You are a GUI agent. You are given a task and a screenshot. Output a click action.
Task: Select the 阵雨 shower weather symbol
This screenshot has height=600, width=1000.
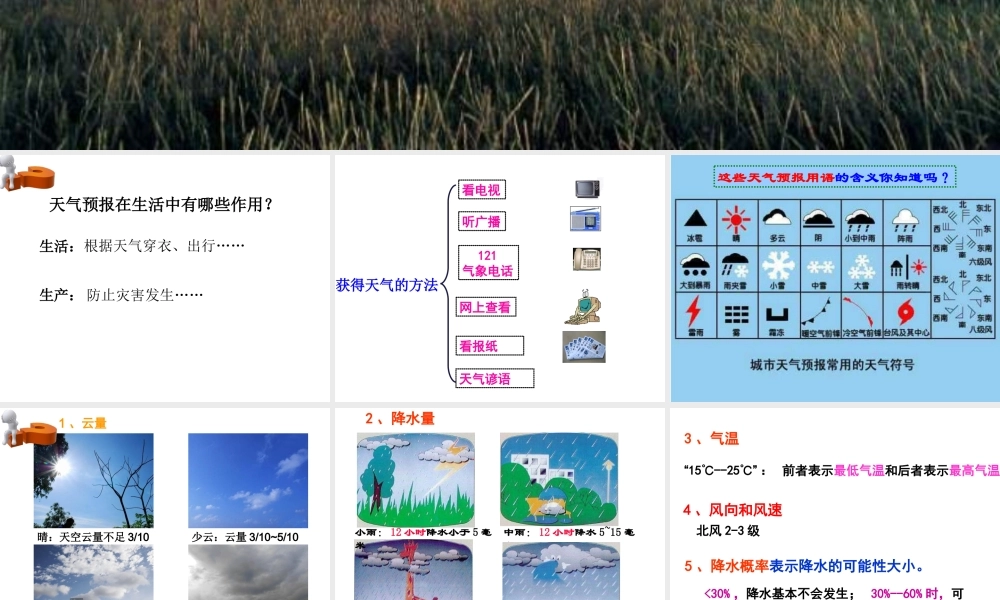[904, 221]
